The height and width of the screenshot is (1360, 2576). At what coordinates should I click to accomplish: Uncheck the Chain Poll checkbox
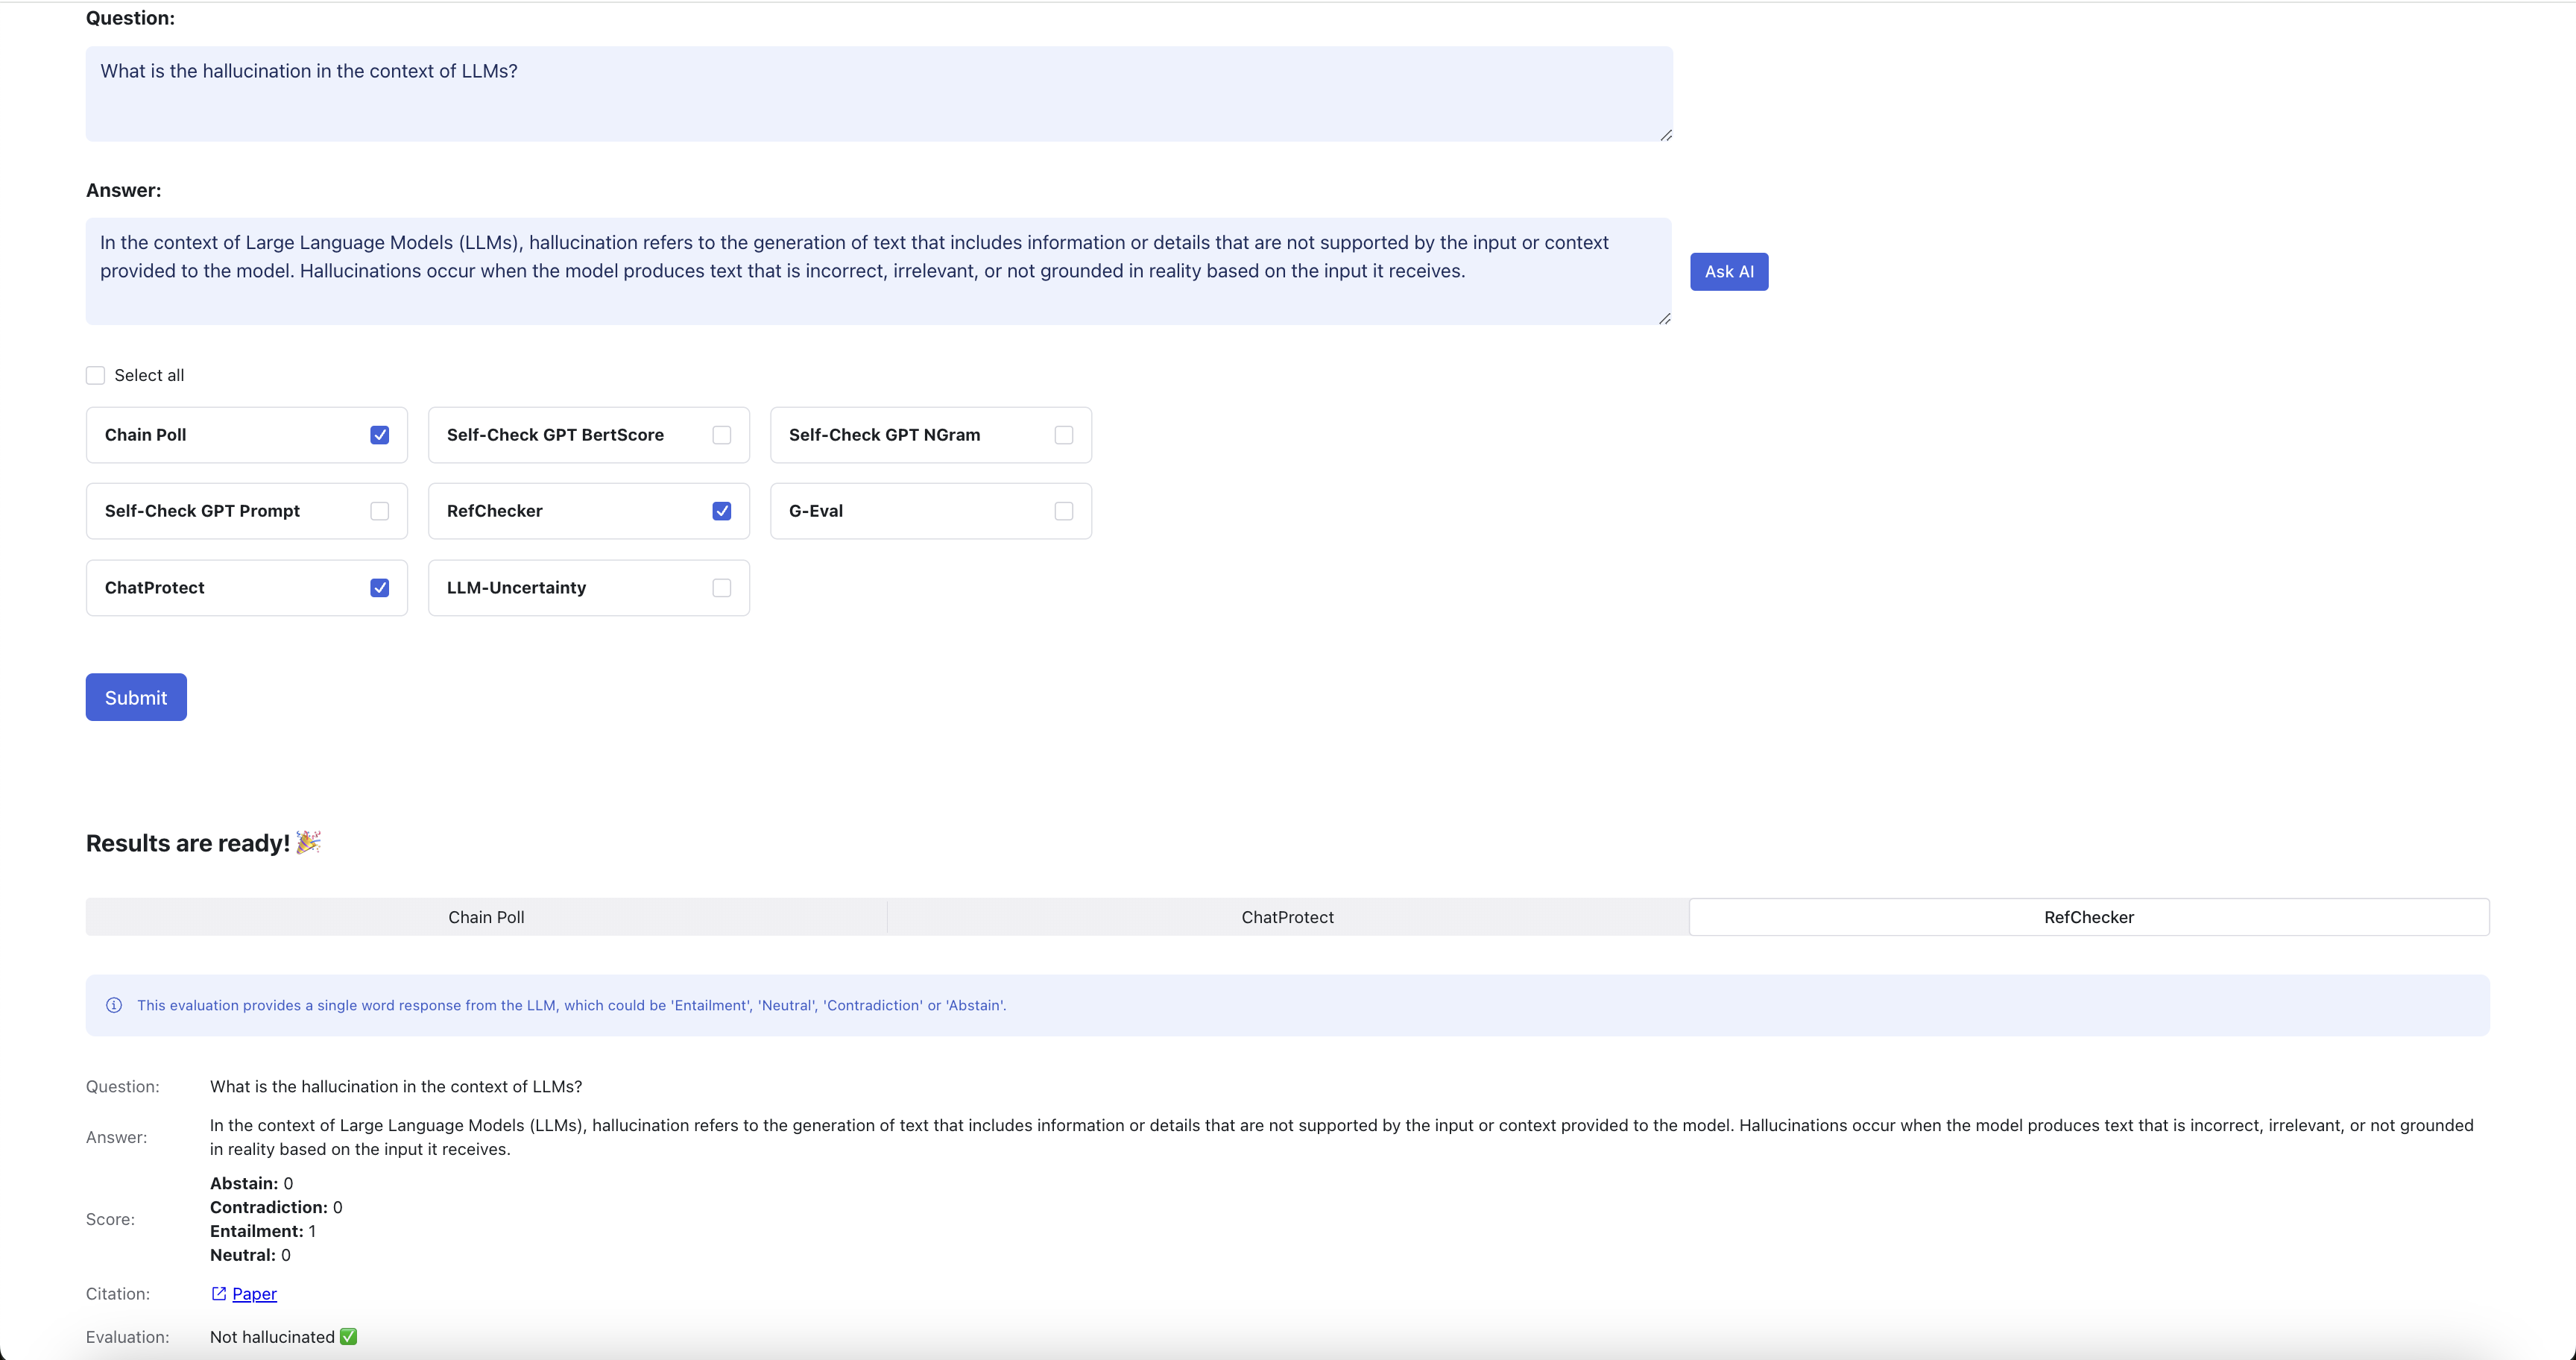(380, 435)
